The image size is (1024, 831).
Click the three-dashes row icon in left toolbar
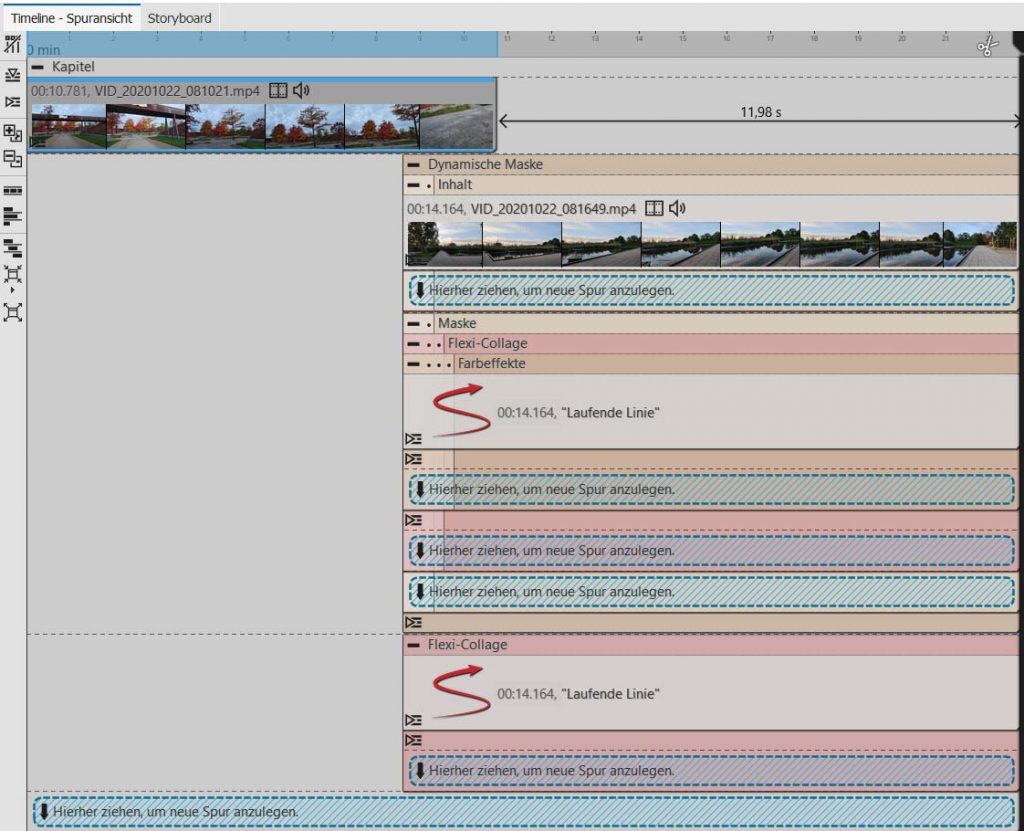click(x=13, y=189)
